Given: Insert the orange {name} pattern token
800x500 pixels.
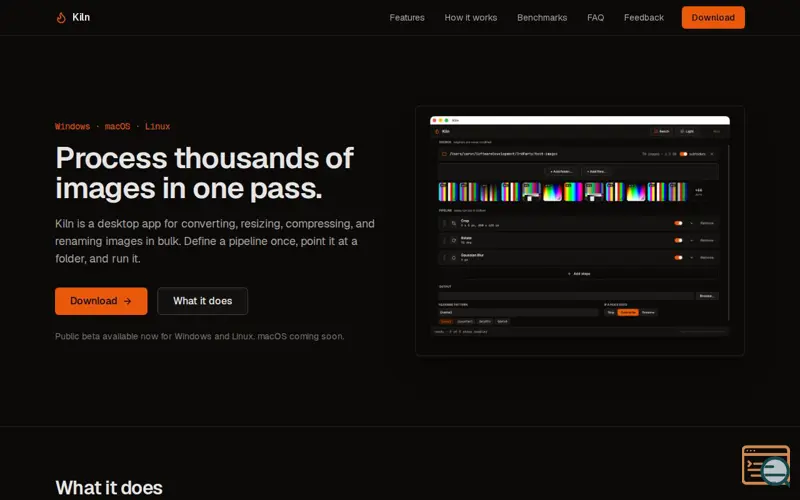Looking at the screenshot, I should [x=446, y=321].
